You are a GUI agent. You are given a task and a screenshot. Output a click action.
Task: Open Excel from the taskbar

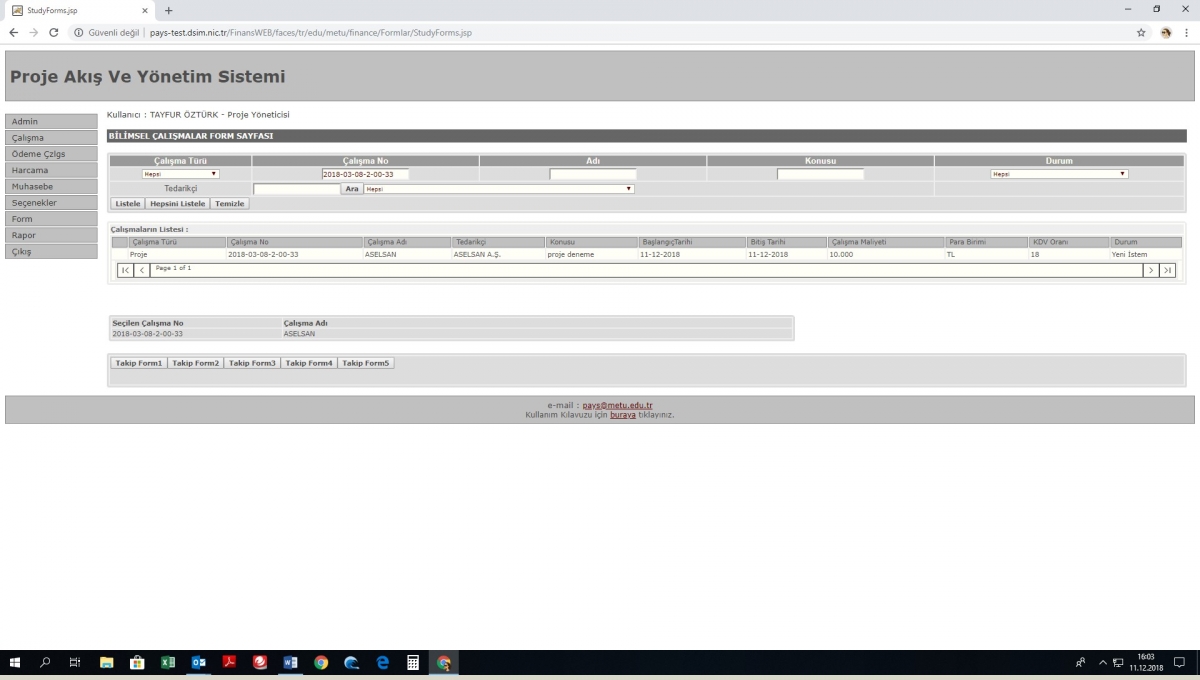click(168, 662)
